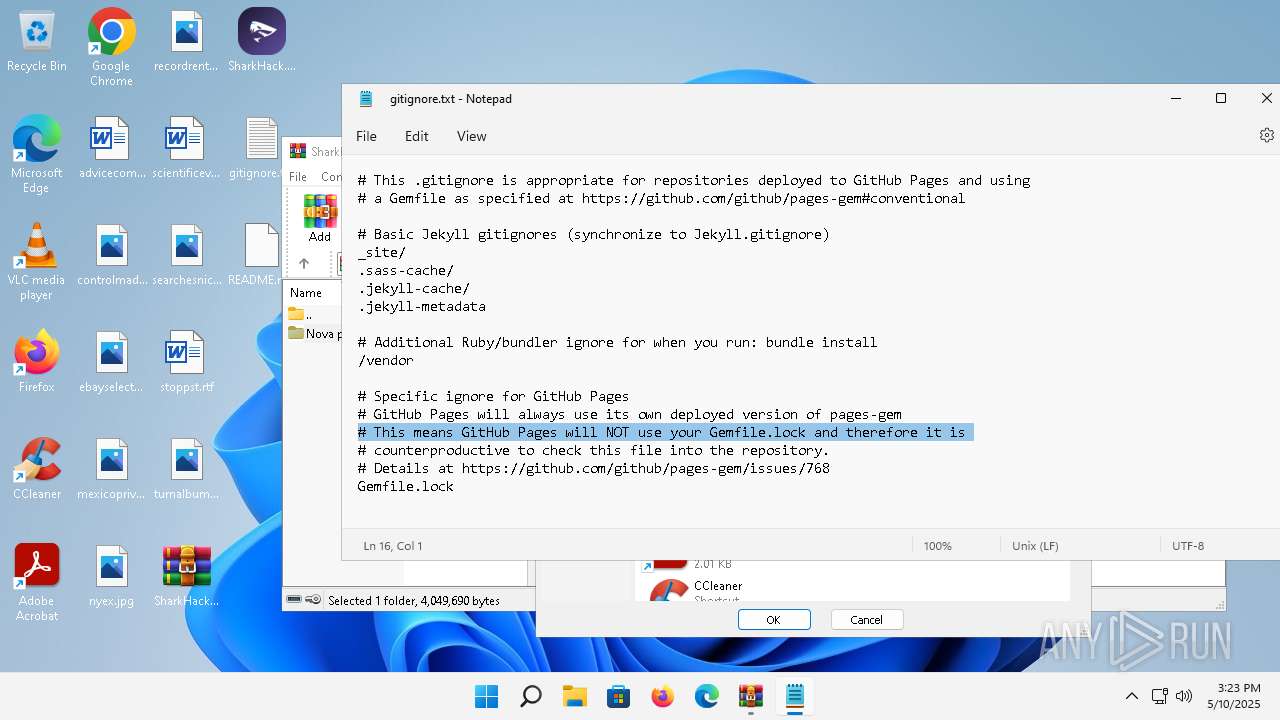The image size is (1280, 720).
Task: Maximize the Notepad window
Action: (1221, 98)
